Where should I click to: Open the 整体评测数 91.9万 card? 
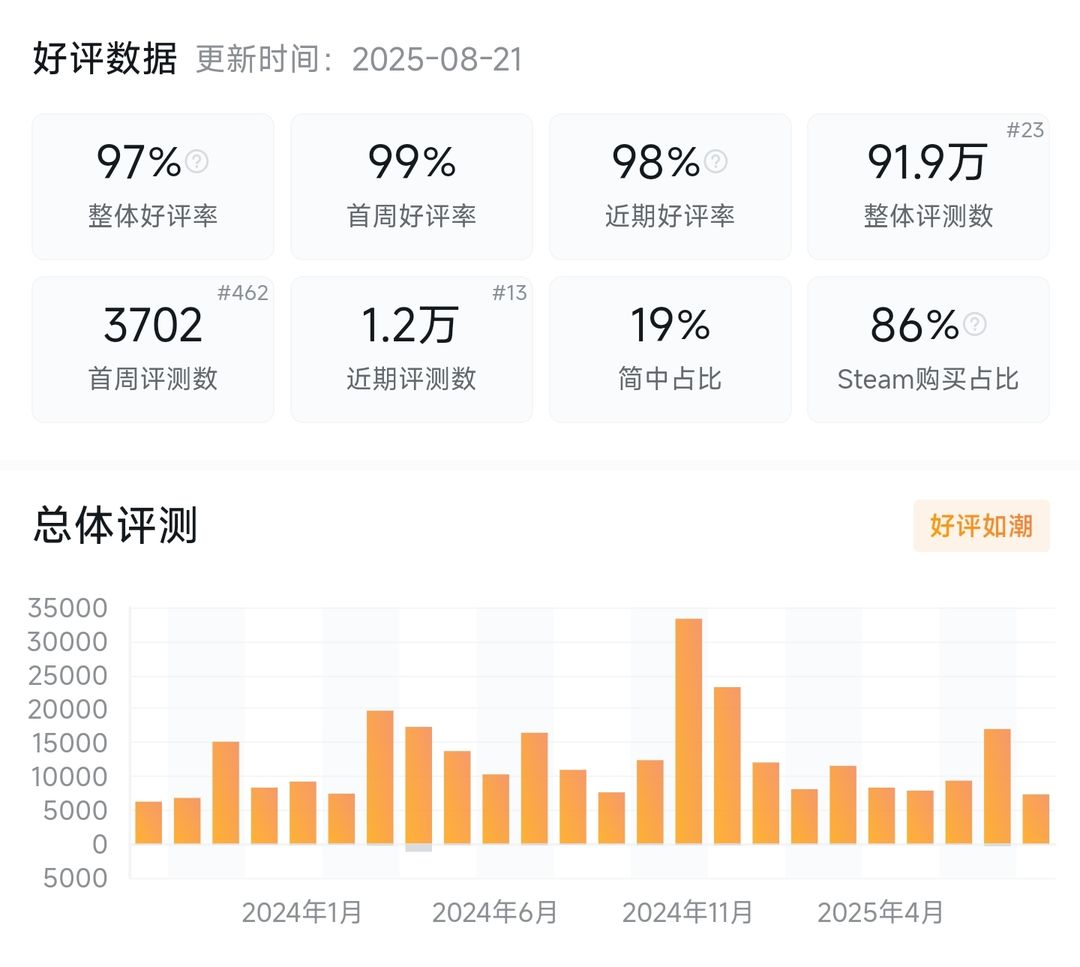[928, 187]
